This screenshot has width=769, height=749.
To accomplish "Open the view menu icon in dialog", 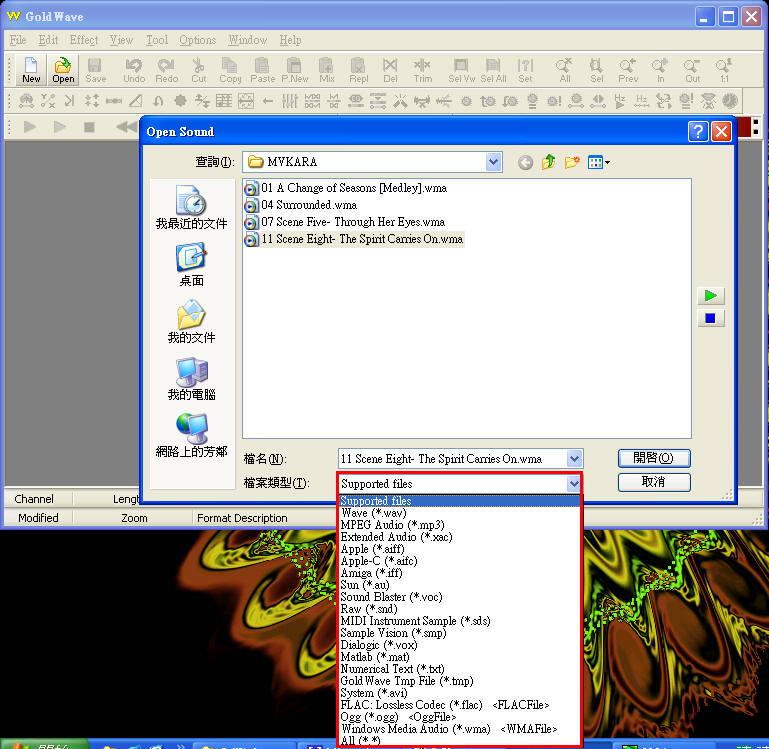I will point(599,162).
